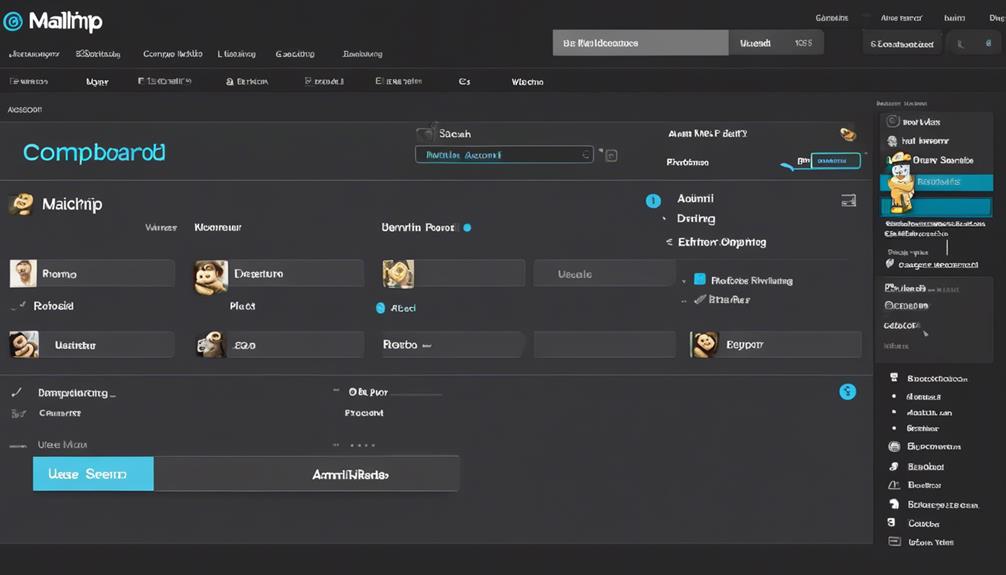Image resolution: width=1006 pixels, height=575 pixels.
Task: Click into the blue-outlined search field
Action: [504, 155]
